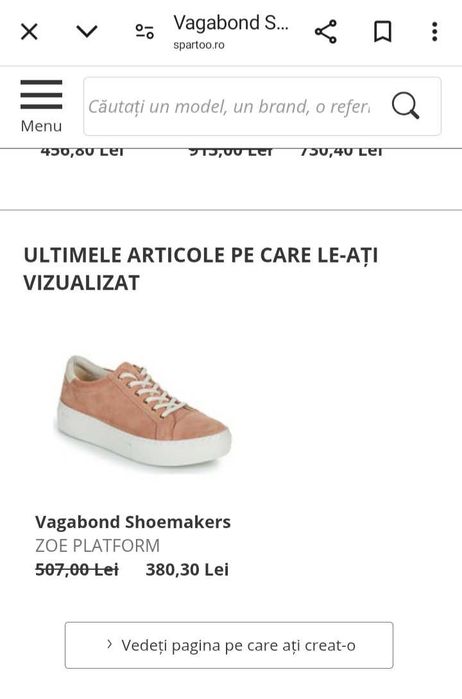Click the magnifier search icon
The width and height of the screenshot is (462, 699).
[405, 106]
